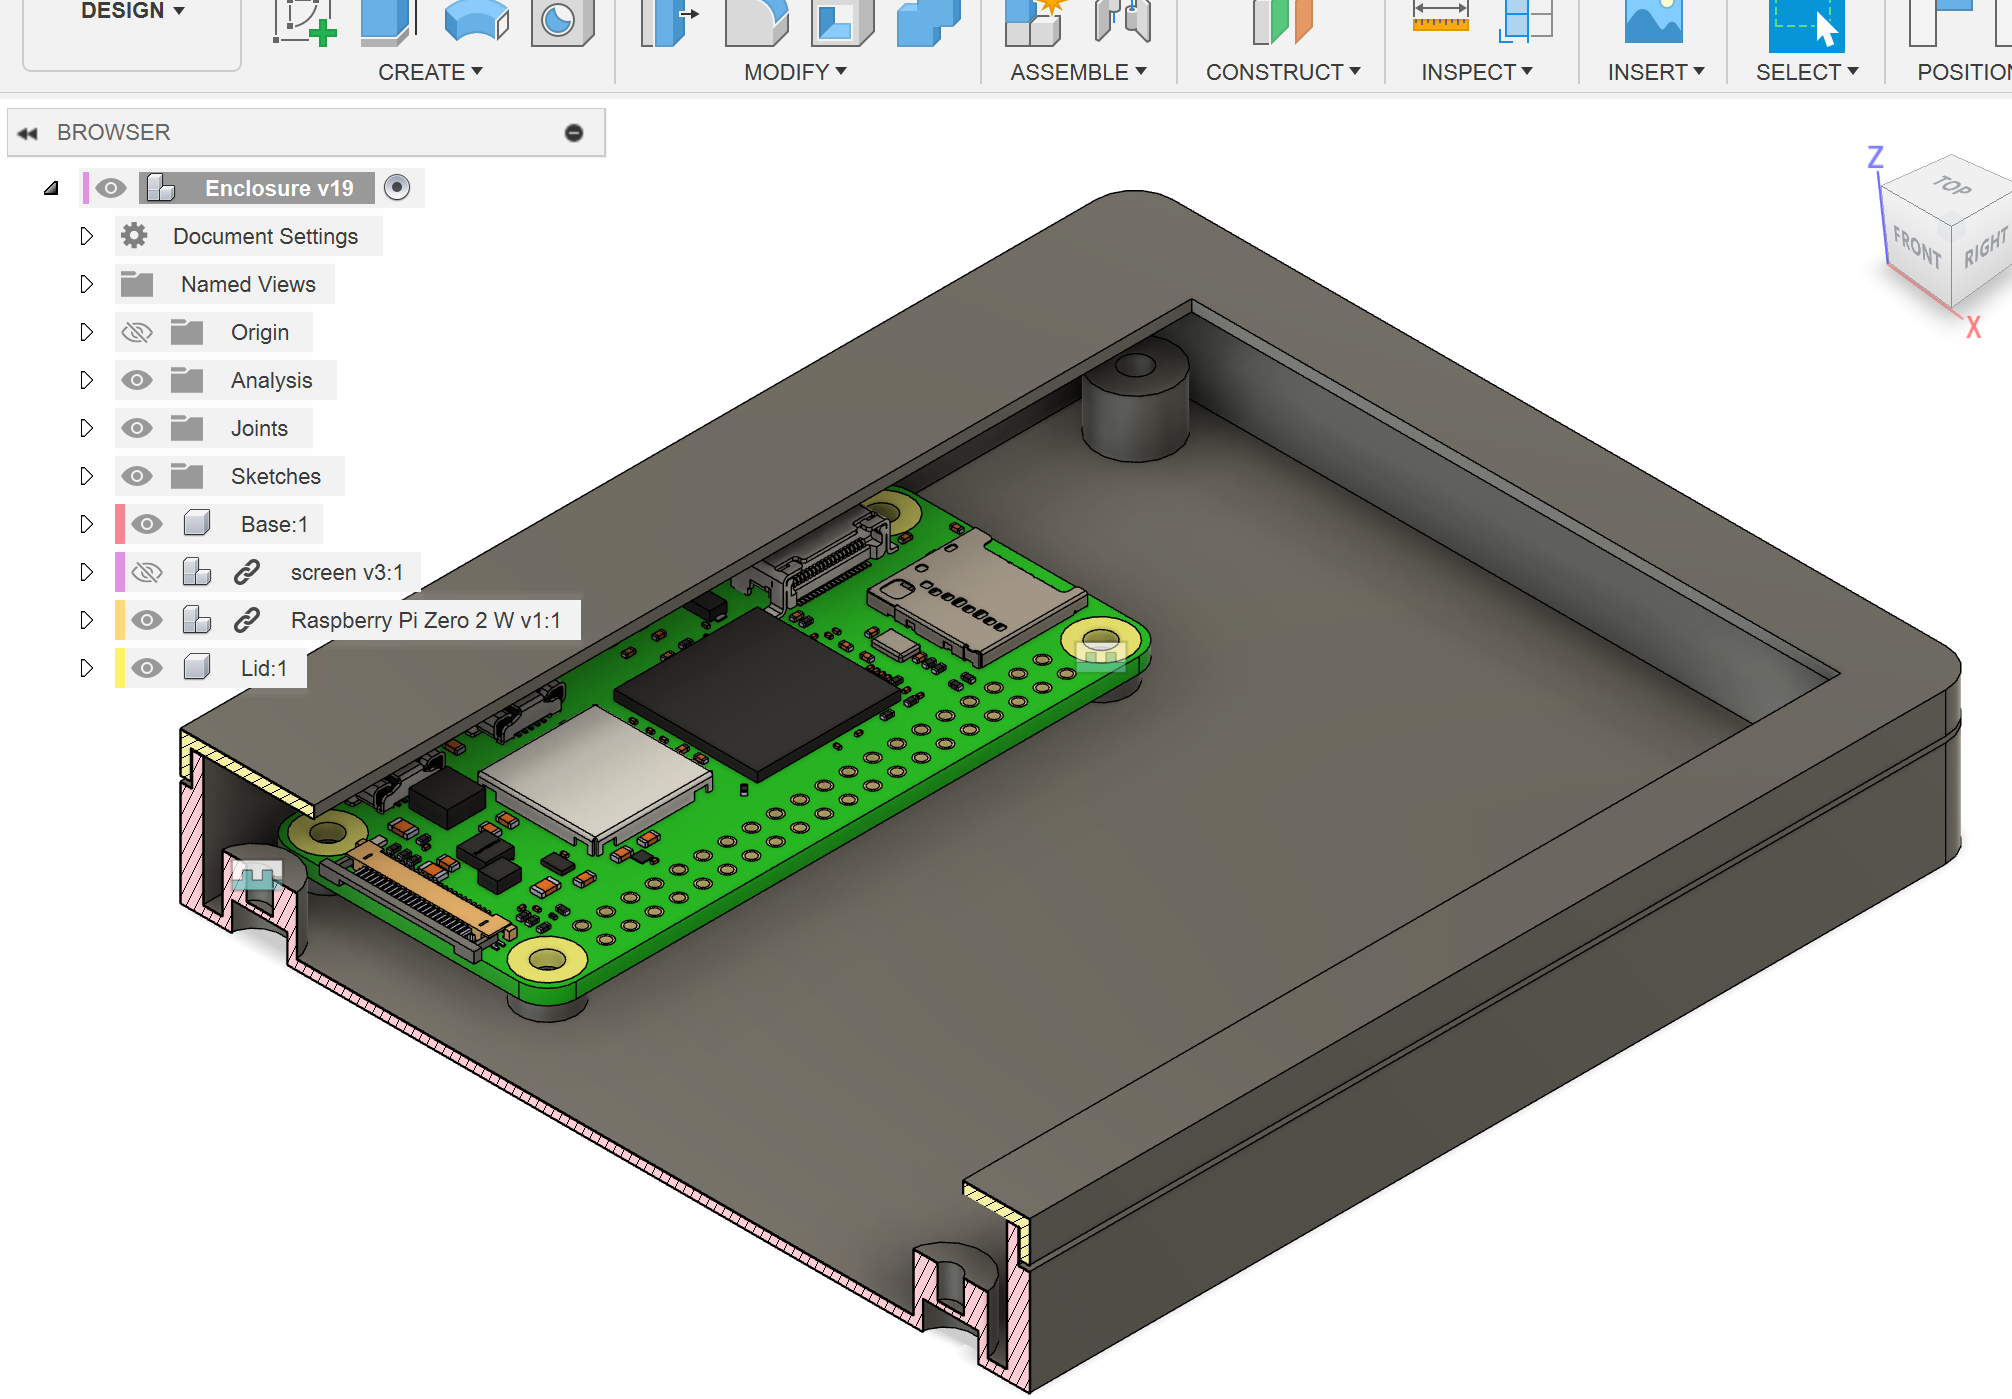Expand the Lid:1 component node
Screen dimensions: 2012x1399
click(x=86, y=668)
